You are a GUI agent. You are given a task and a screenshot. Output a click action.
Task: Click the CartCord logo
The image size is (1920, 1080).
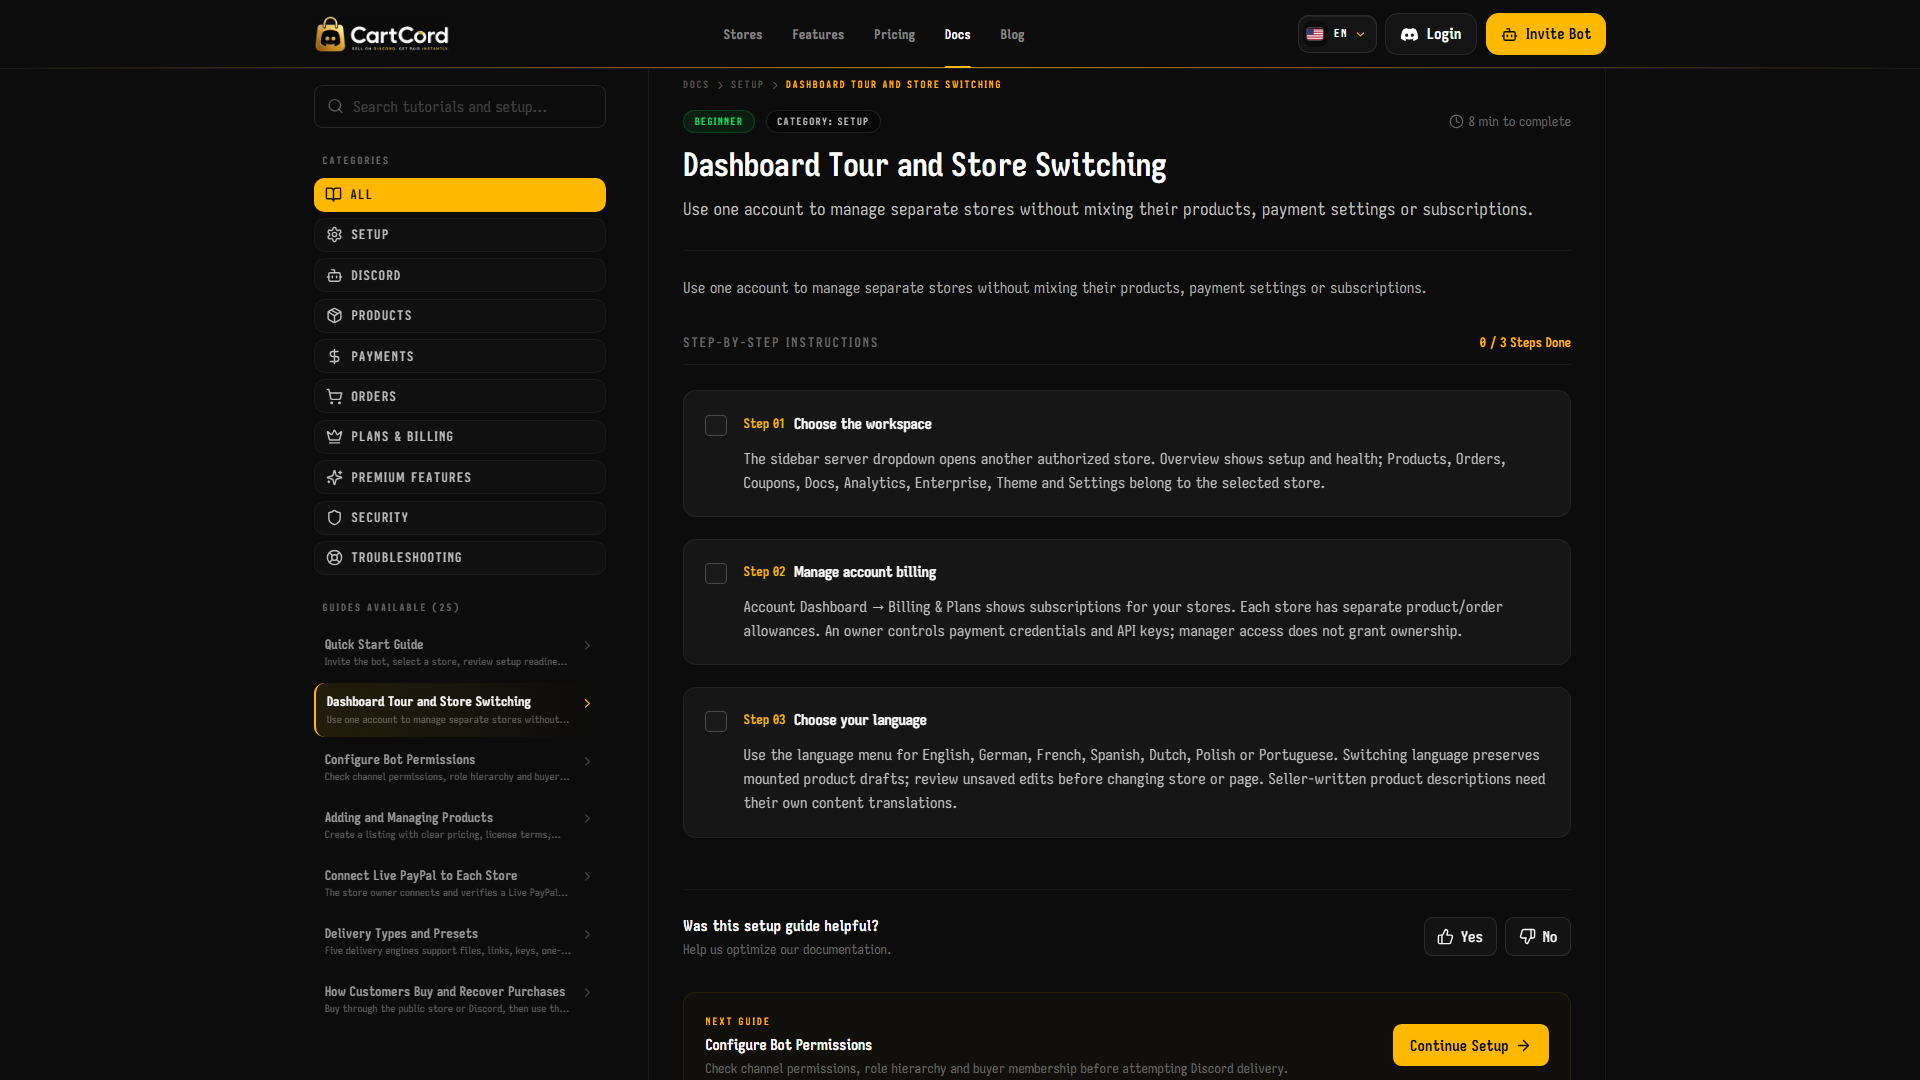click(x=382, y=34)
